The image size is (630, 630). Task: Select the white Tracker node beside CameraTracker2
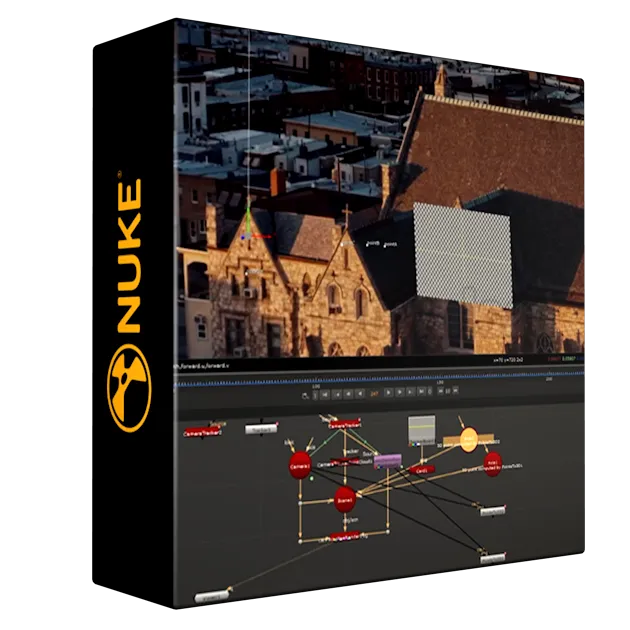click(x=260, y=429)
